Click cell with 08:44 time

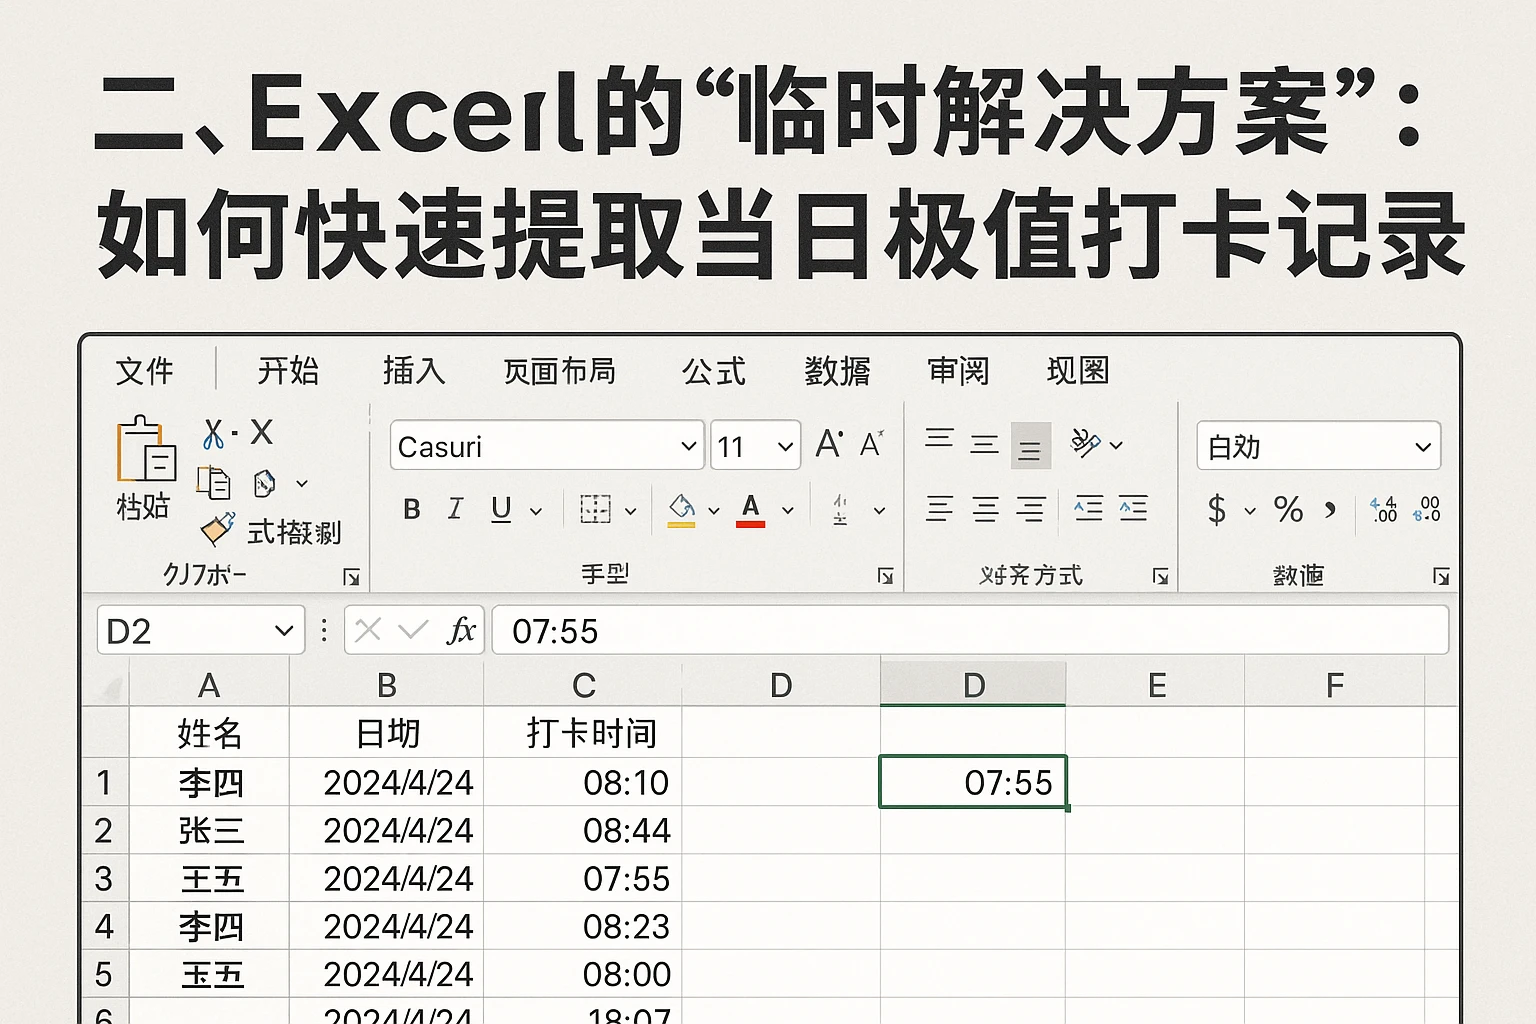[x=584, y=830]
